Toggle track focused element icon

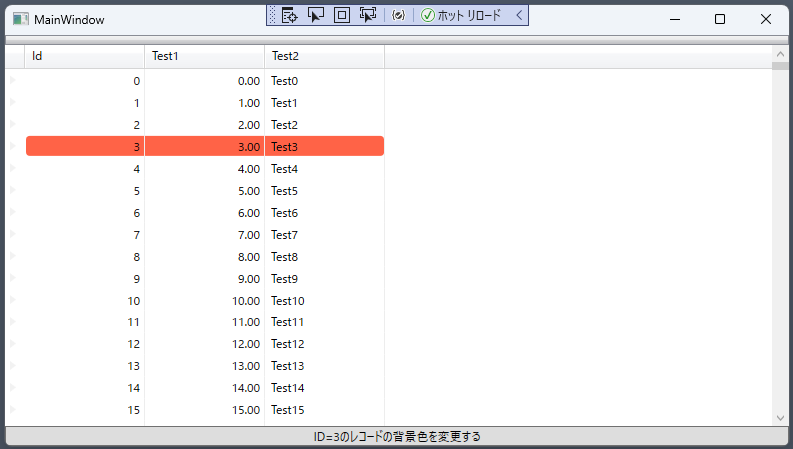tap(368, 15)
